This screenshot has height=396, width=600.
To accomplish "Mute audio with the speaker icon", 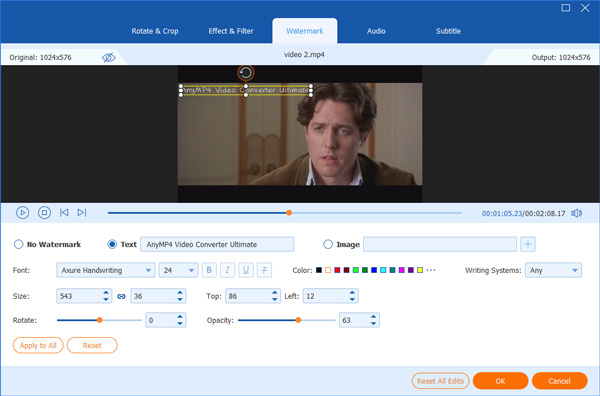I will (577, 213).
